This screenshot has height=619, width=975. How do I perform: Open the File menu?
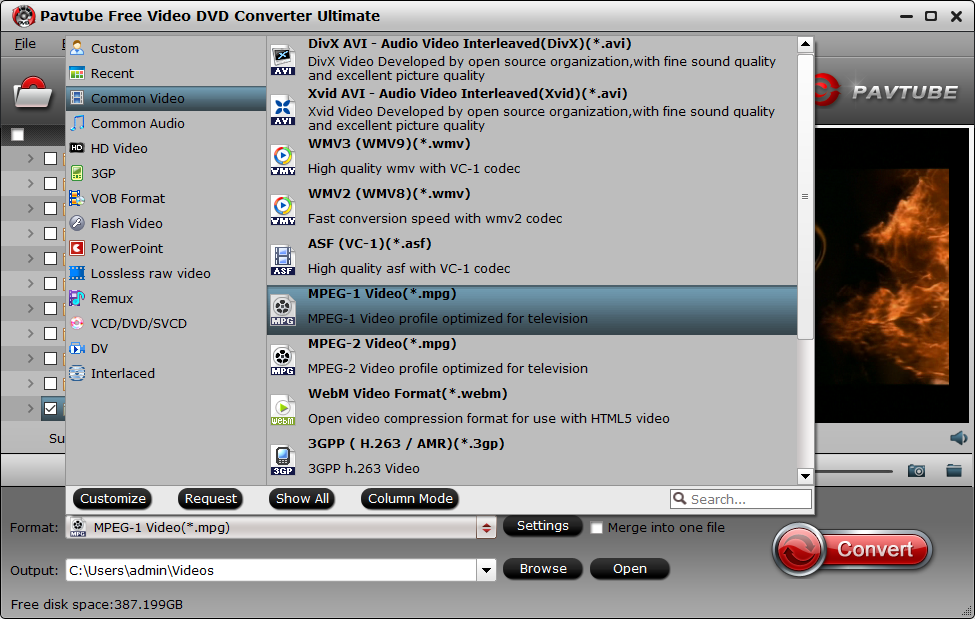click(x=25, y=44)
